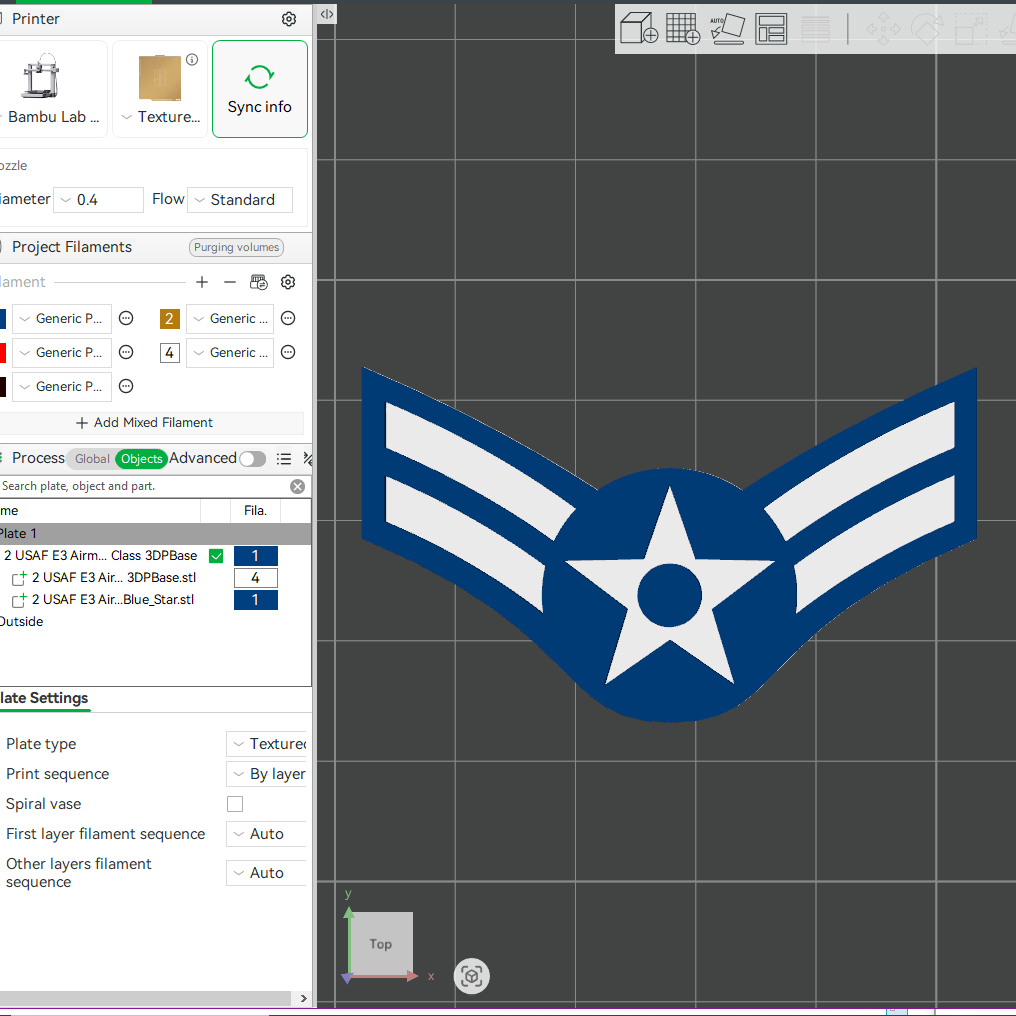Click the Purging volumes button
Viewport: 1016px width, 1016px height.
point(237,247)
